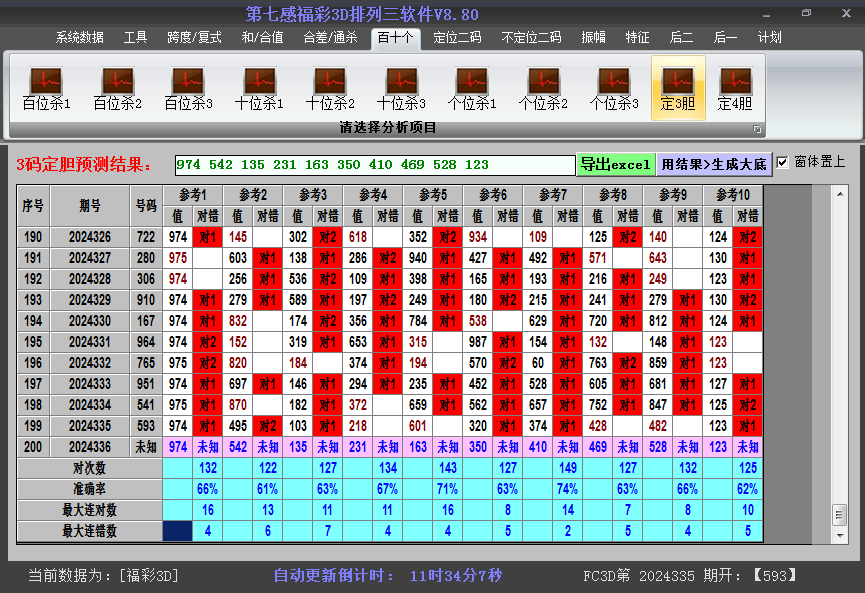This screenshot has height=593, width=865.
Task: Expand the ribbon group launcher arrow
Action: 757,129
